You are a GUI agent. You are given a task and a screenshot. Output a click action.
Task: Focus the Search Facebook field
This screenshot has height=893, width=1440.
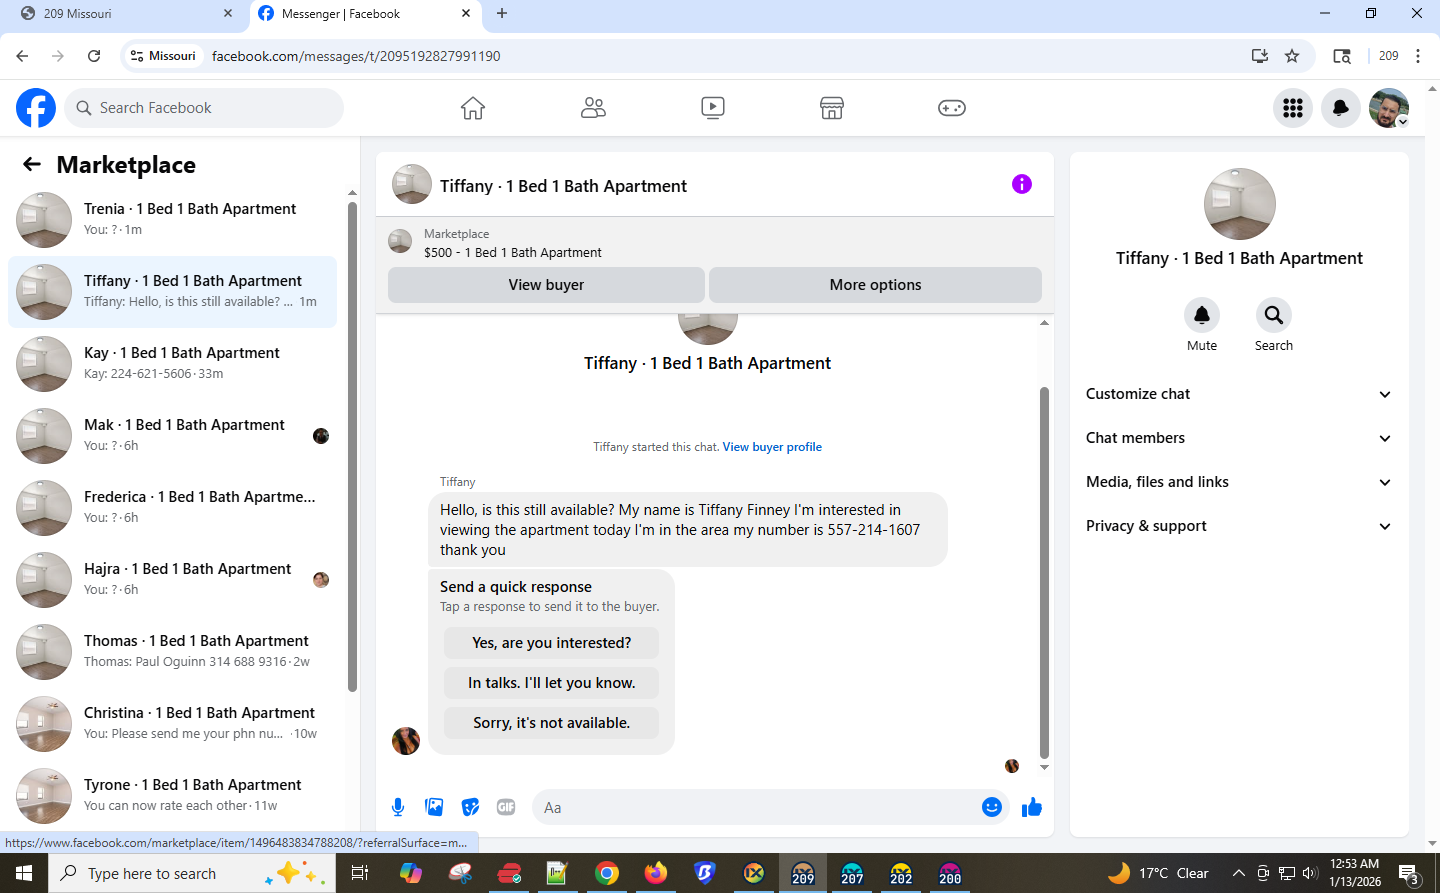click(204, 108)
